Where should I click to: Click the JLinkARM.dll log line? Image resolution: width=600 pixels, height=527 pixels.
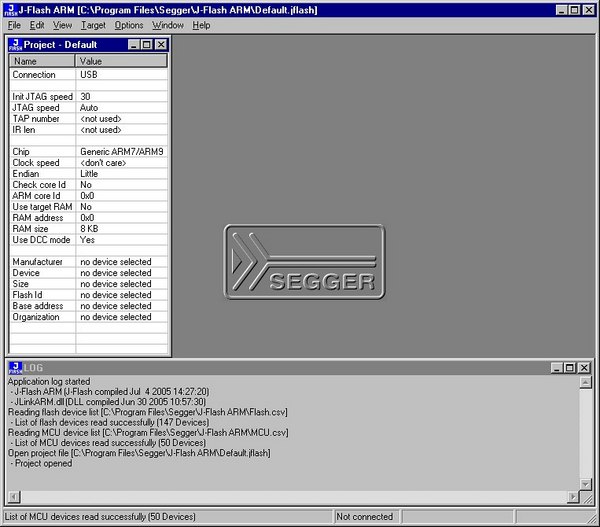click(x=108, y=402)
